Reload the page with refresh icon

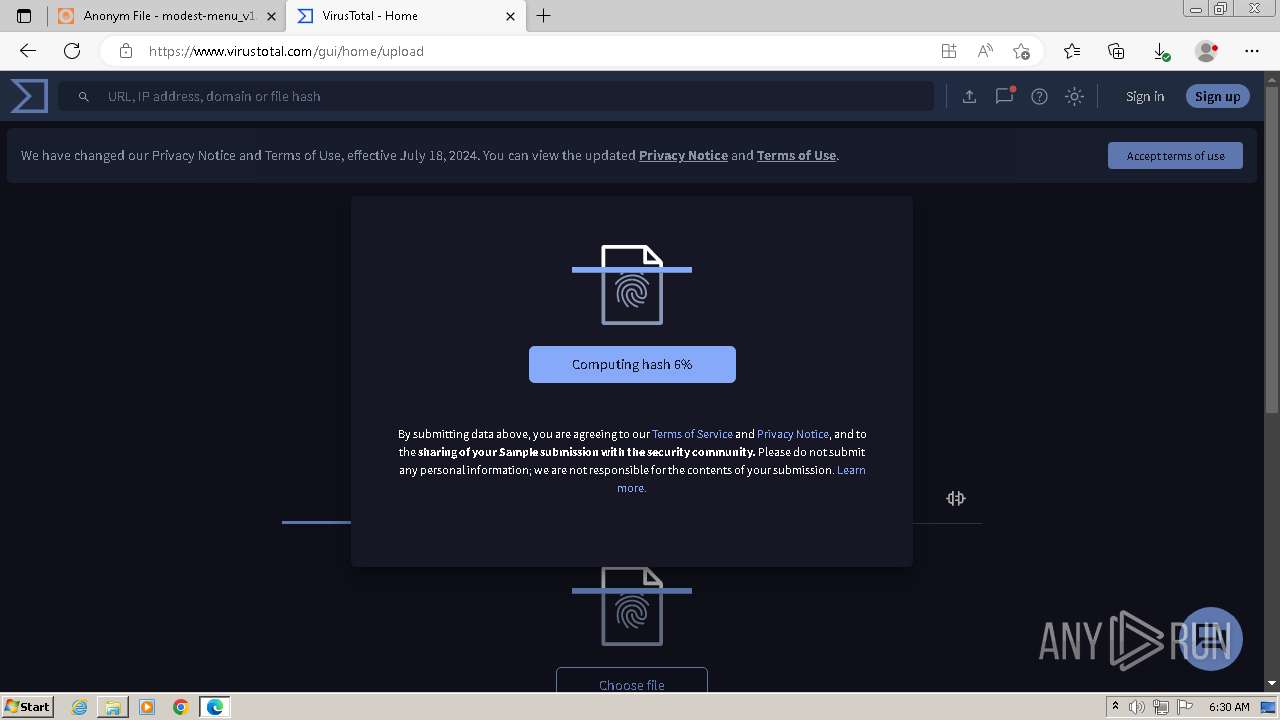[72, 51]
